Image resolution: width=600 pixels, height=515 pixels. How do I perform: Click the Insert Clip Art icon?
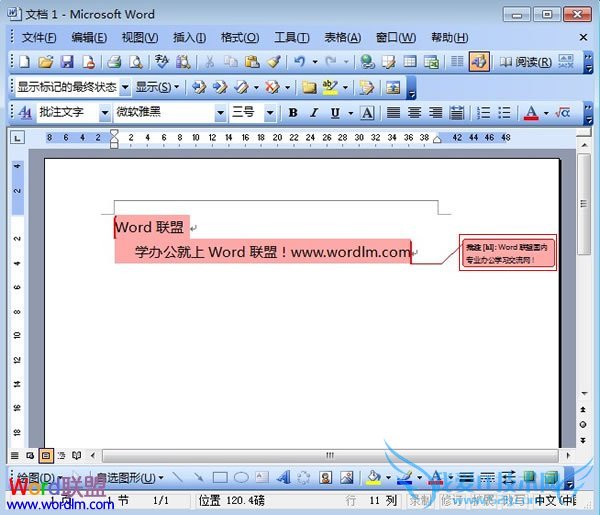point(326,477)
